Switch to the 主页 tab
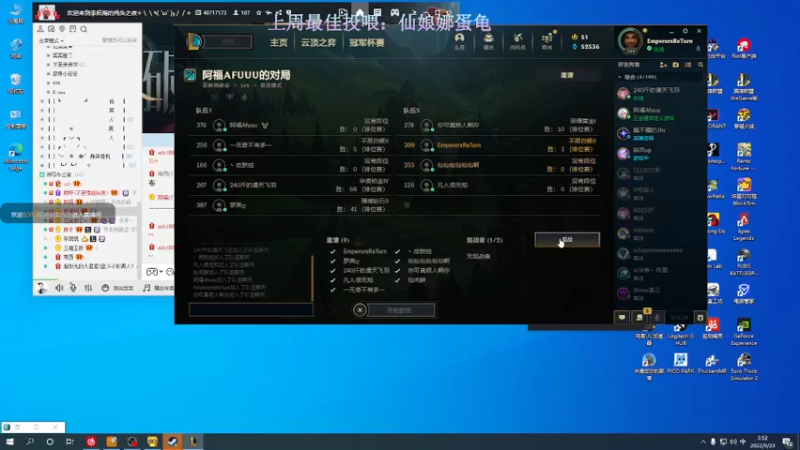The image size is (800, 450). pyautogui.click(x=279, y=42)
